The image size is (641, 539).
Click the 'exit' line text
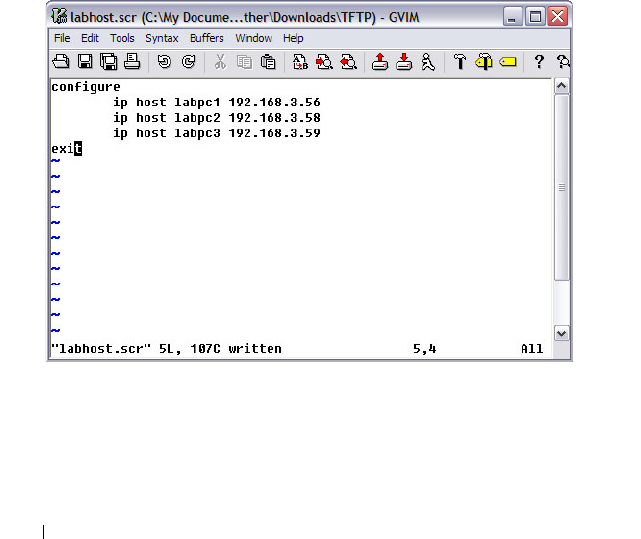pos(67,148)
